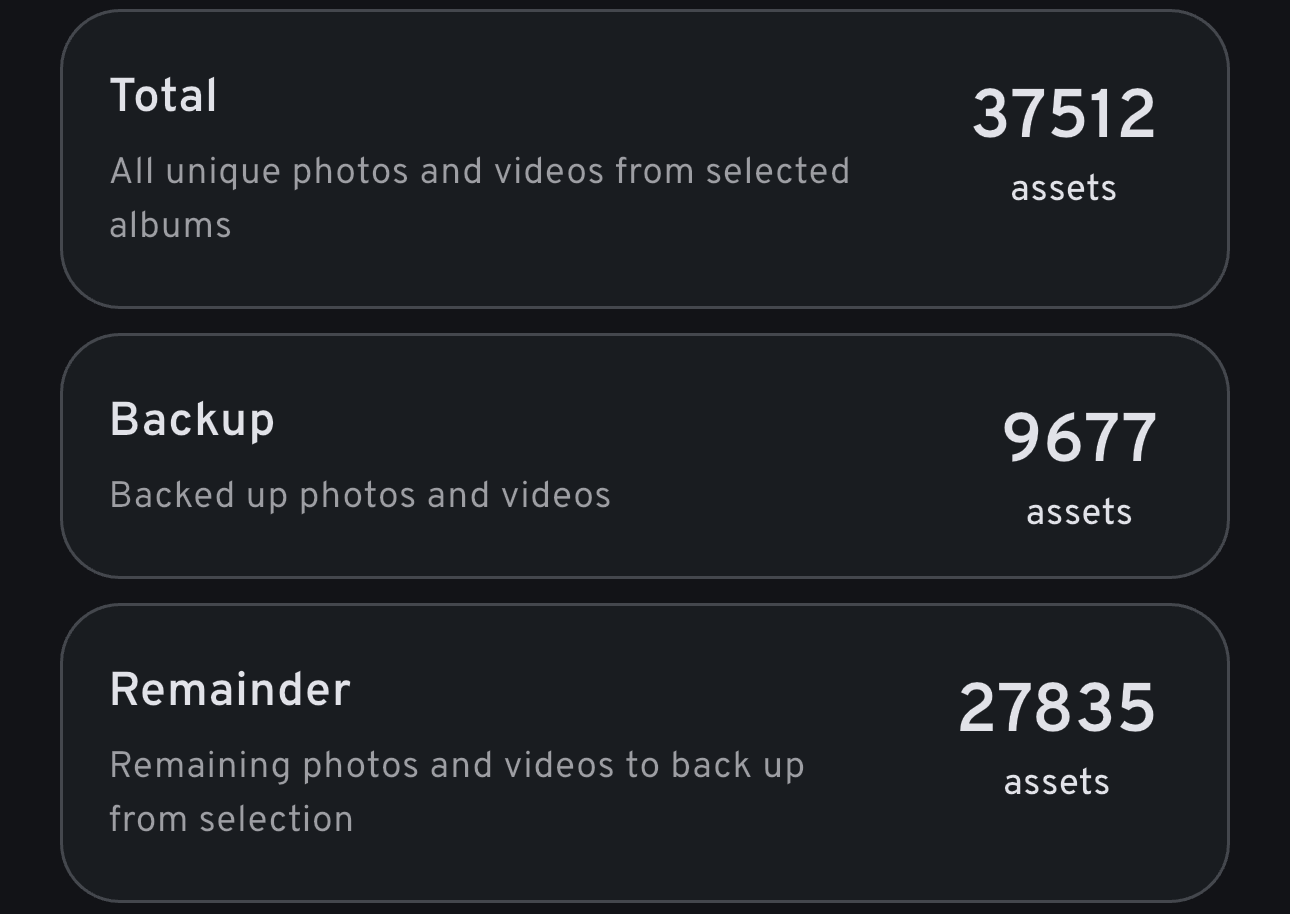Select the 37512 total count
This screenshot has width=1290, height=914.
tap(1063, 114)
